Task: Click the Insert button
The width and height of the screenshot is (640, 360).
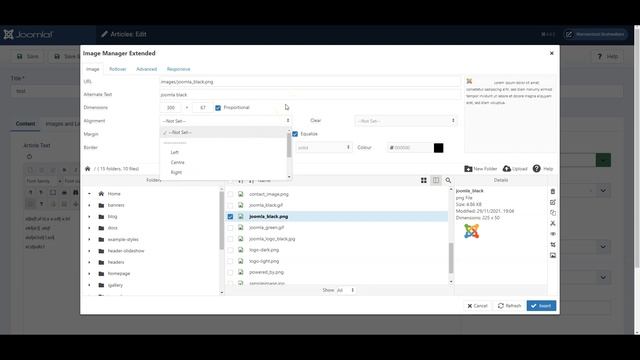Action: coord(541,306)
